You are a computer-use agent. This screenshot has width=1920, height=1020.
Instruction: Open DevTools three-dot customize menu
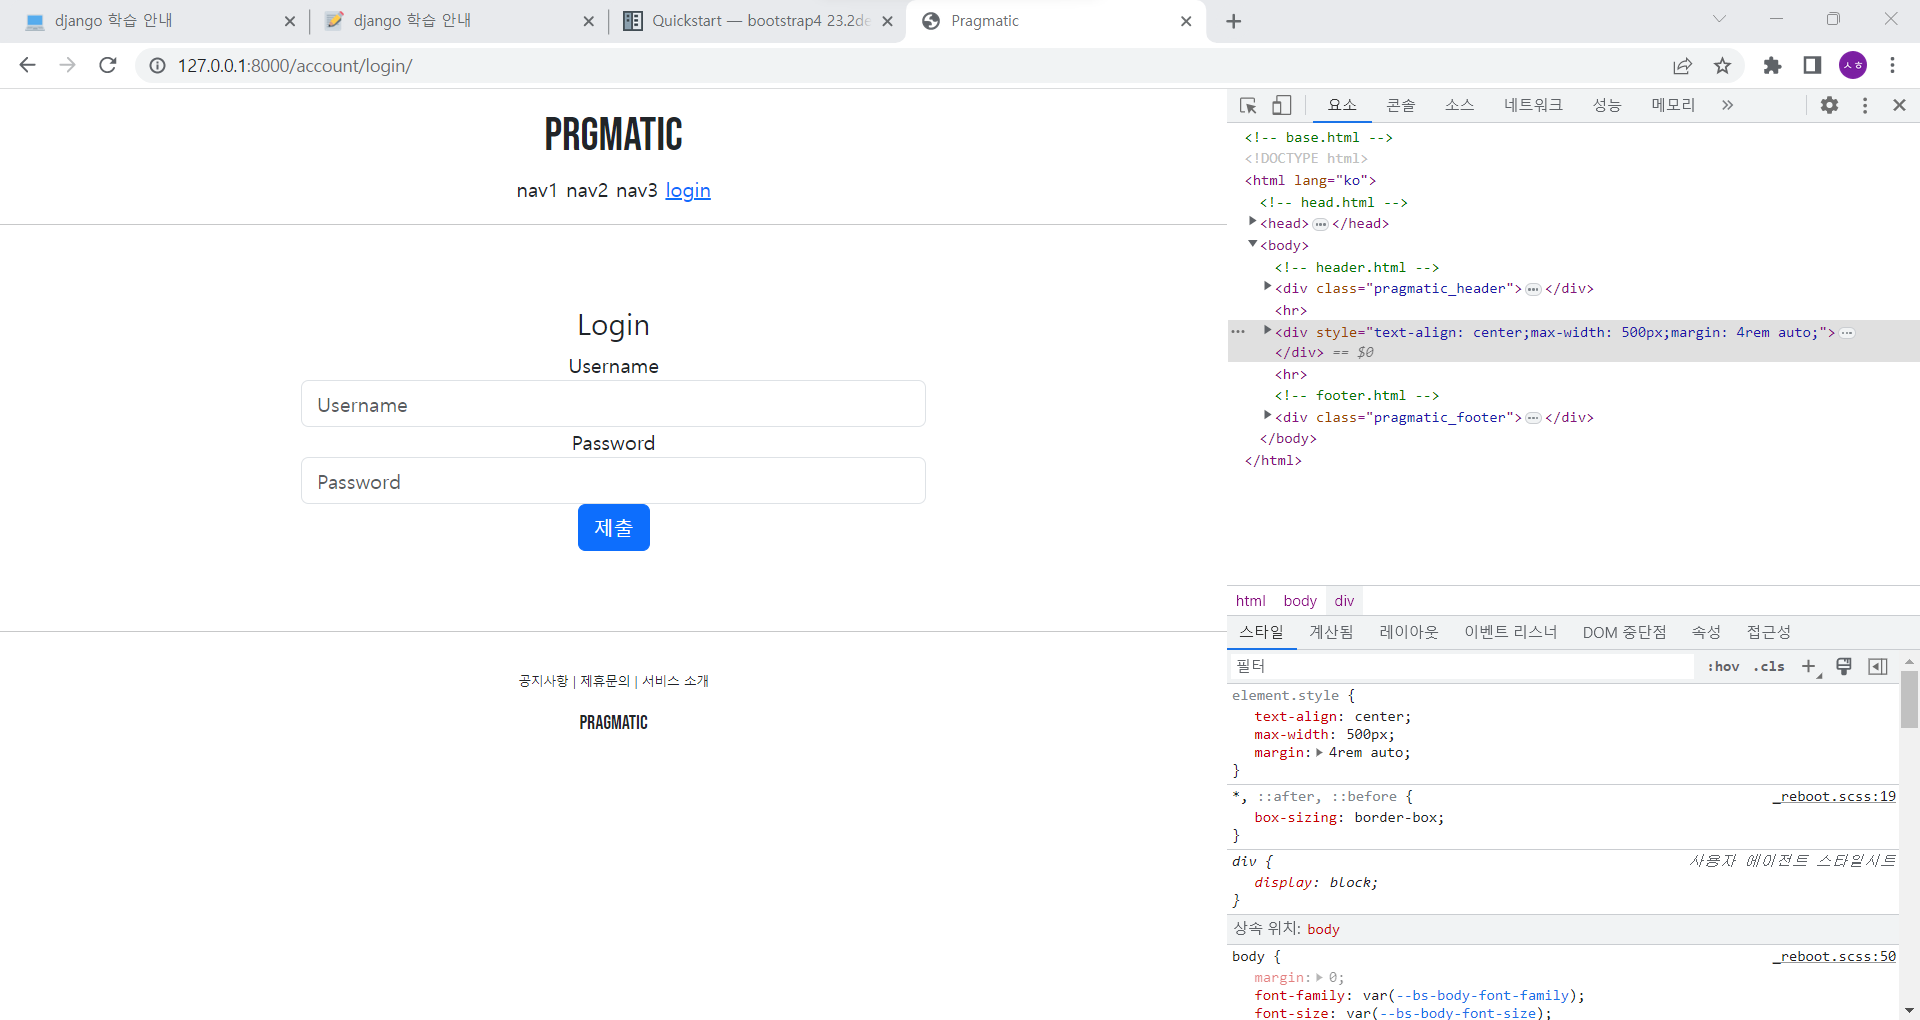[x=1864, y=105]
